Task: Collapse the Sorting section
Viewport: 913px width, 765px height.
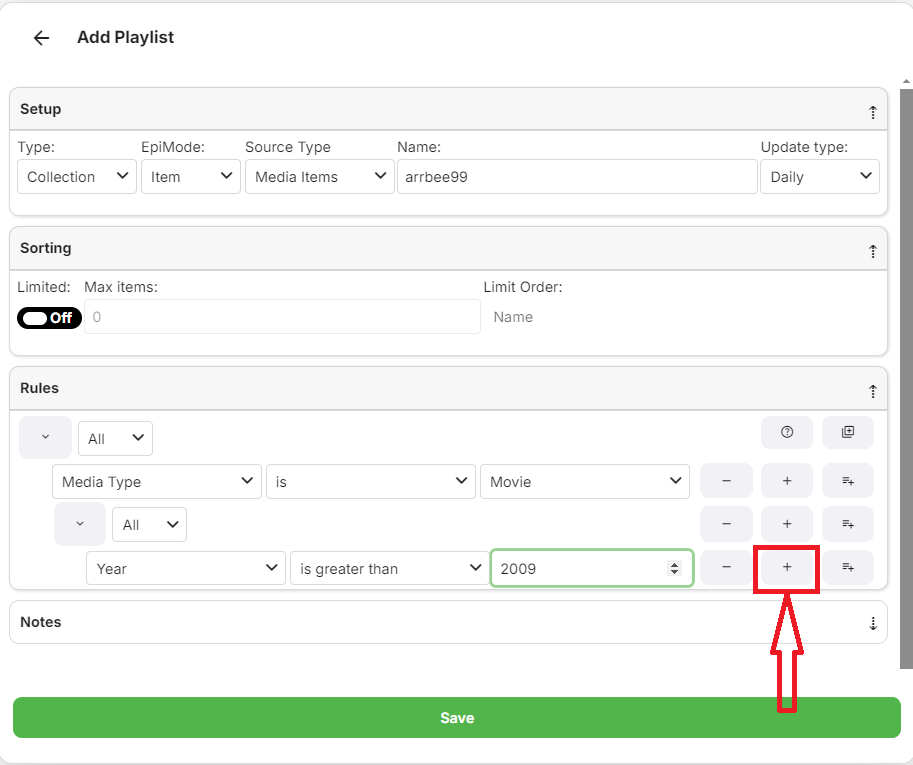Action: (x=872, y=250)
